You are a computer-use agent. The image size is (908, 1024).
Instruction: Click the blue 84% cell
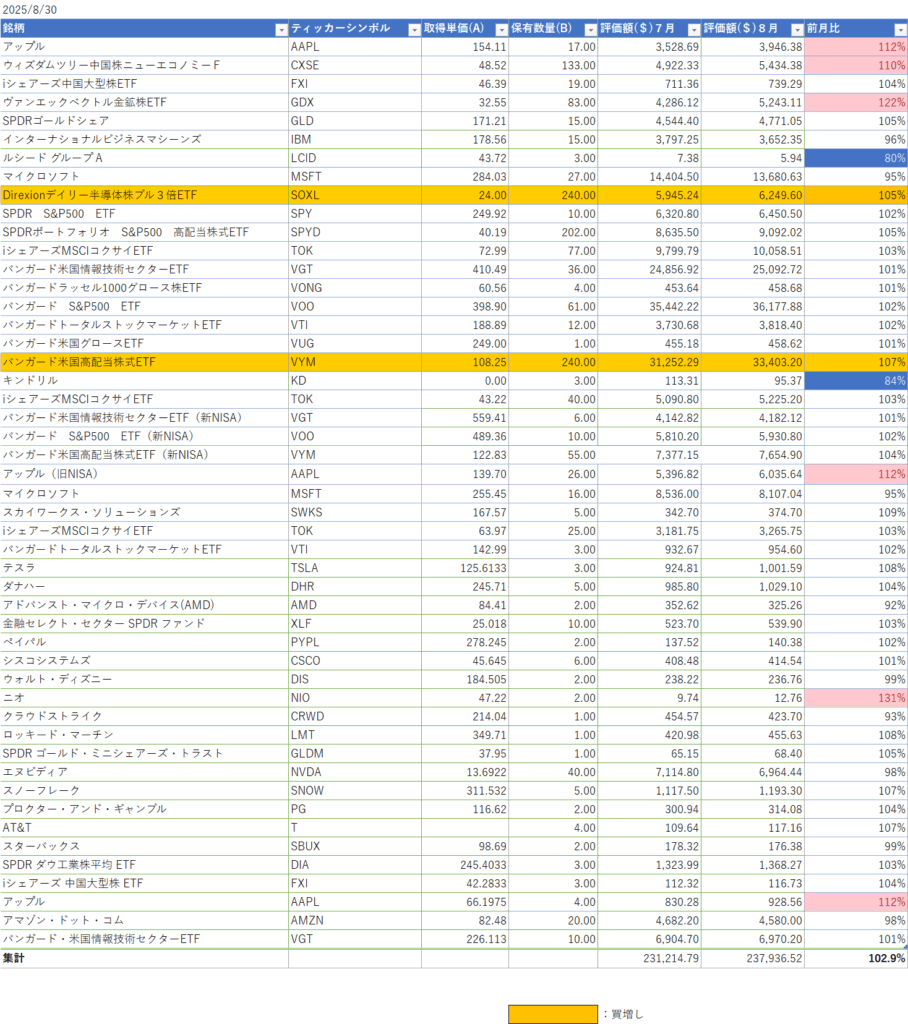tap(856, 381)
